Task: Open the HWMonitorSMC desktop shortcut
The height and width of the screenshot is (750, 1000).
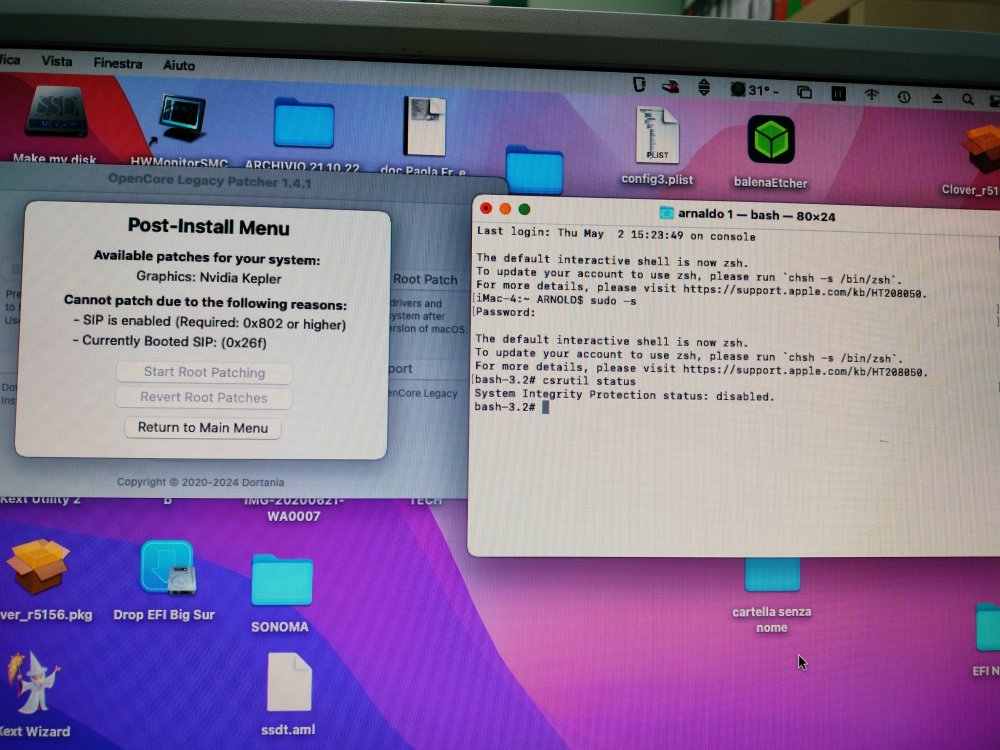Action: pos(182,118)
